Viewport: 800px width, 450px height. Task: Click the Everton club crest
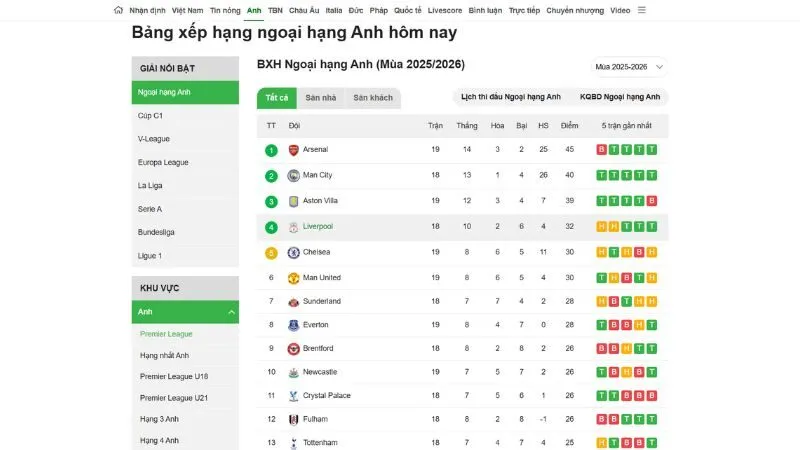293,325
